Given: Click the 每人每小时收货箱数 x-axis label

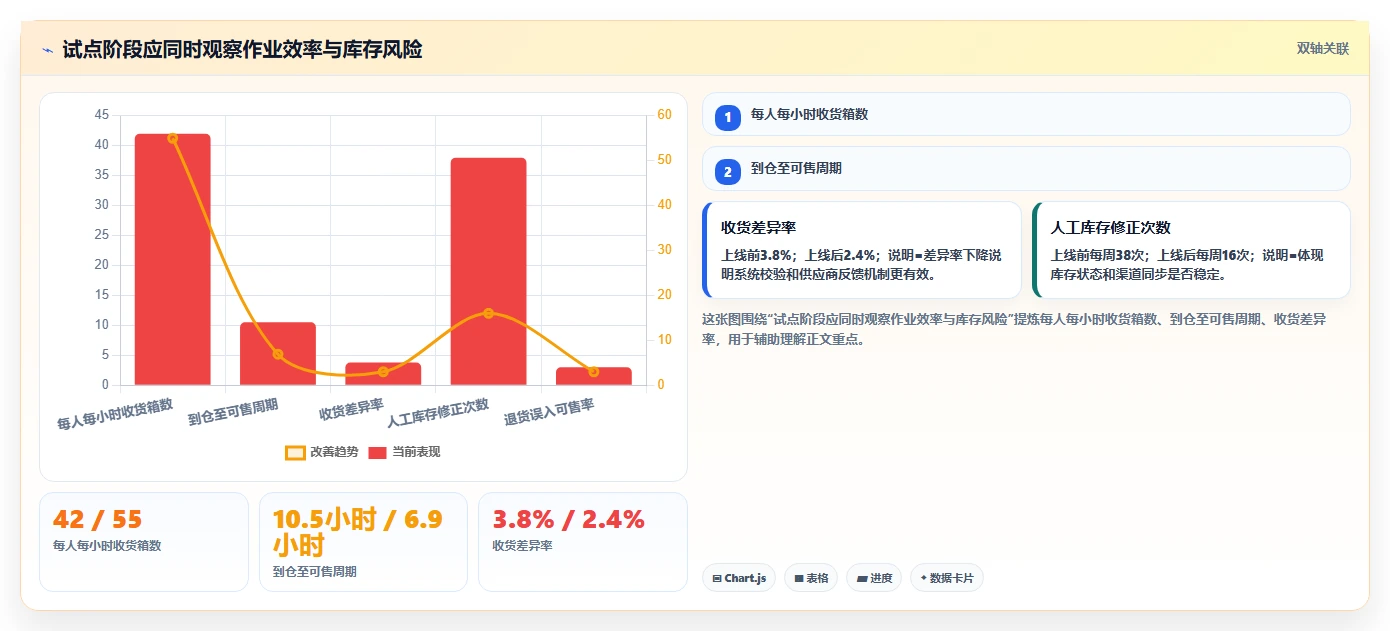Looking at the screenshot, I should (x=115, y=414).
